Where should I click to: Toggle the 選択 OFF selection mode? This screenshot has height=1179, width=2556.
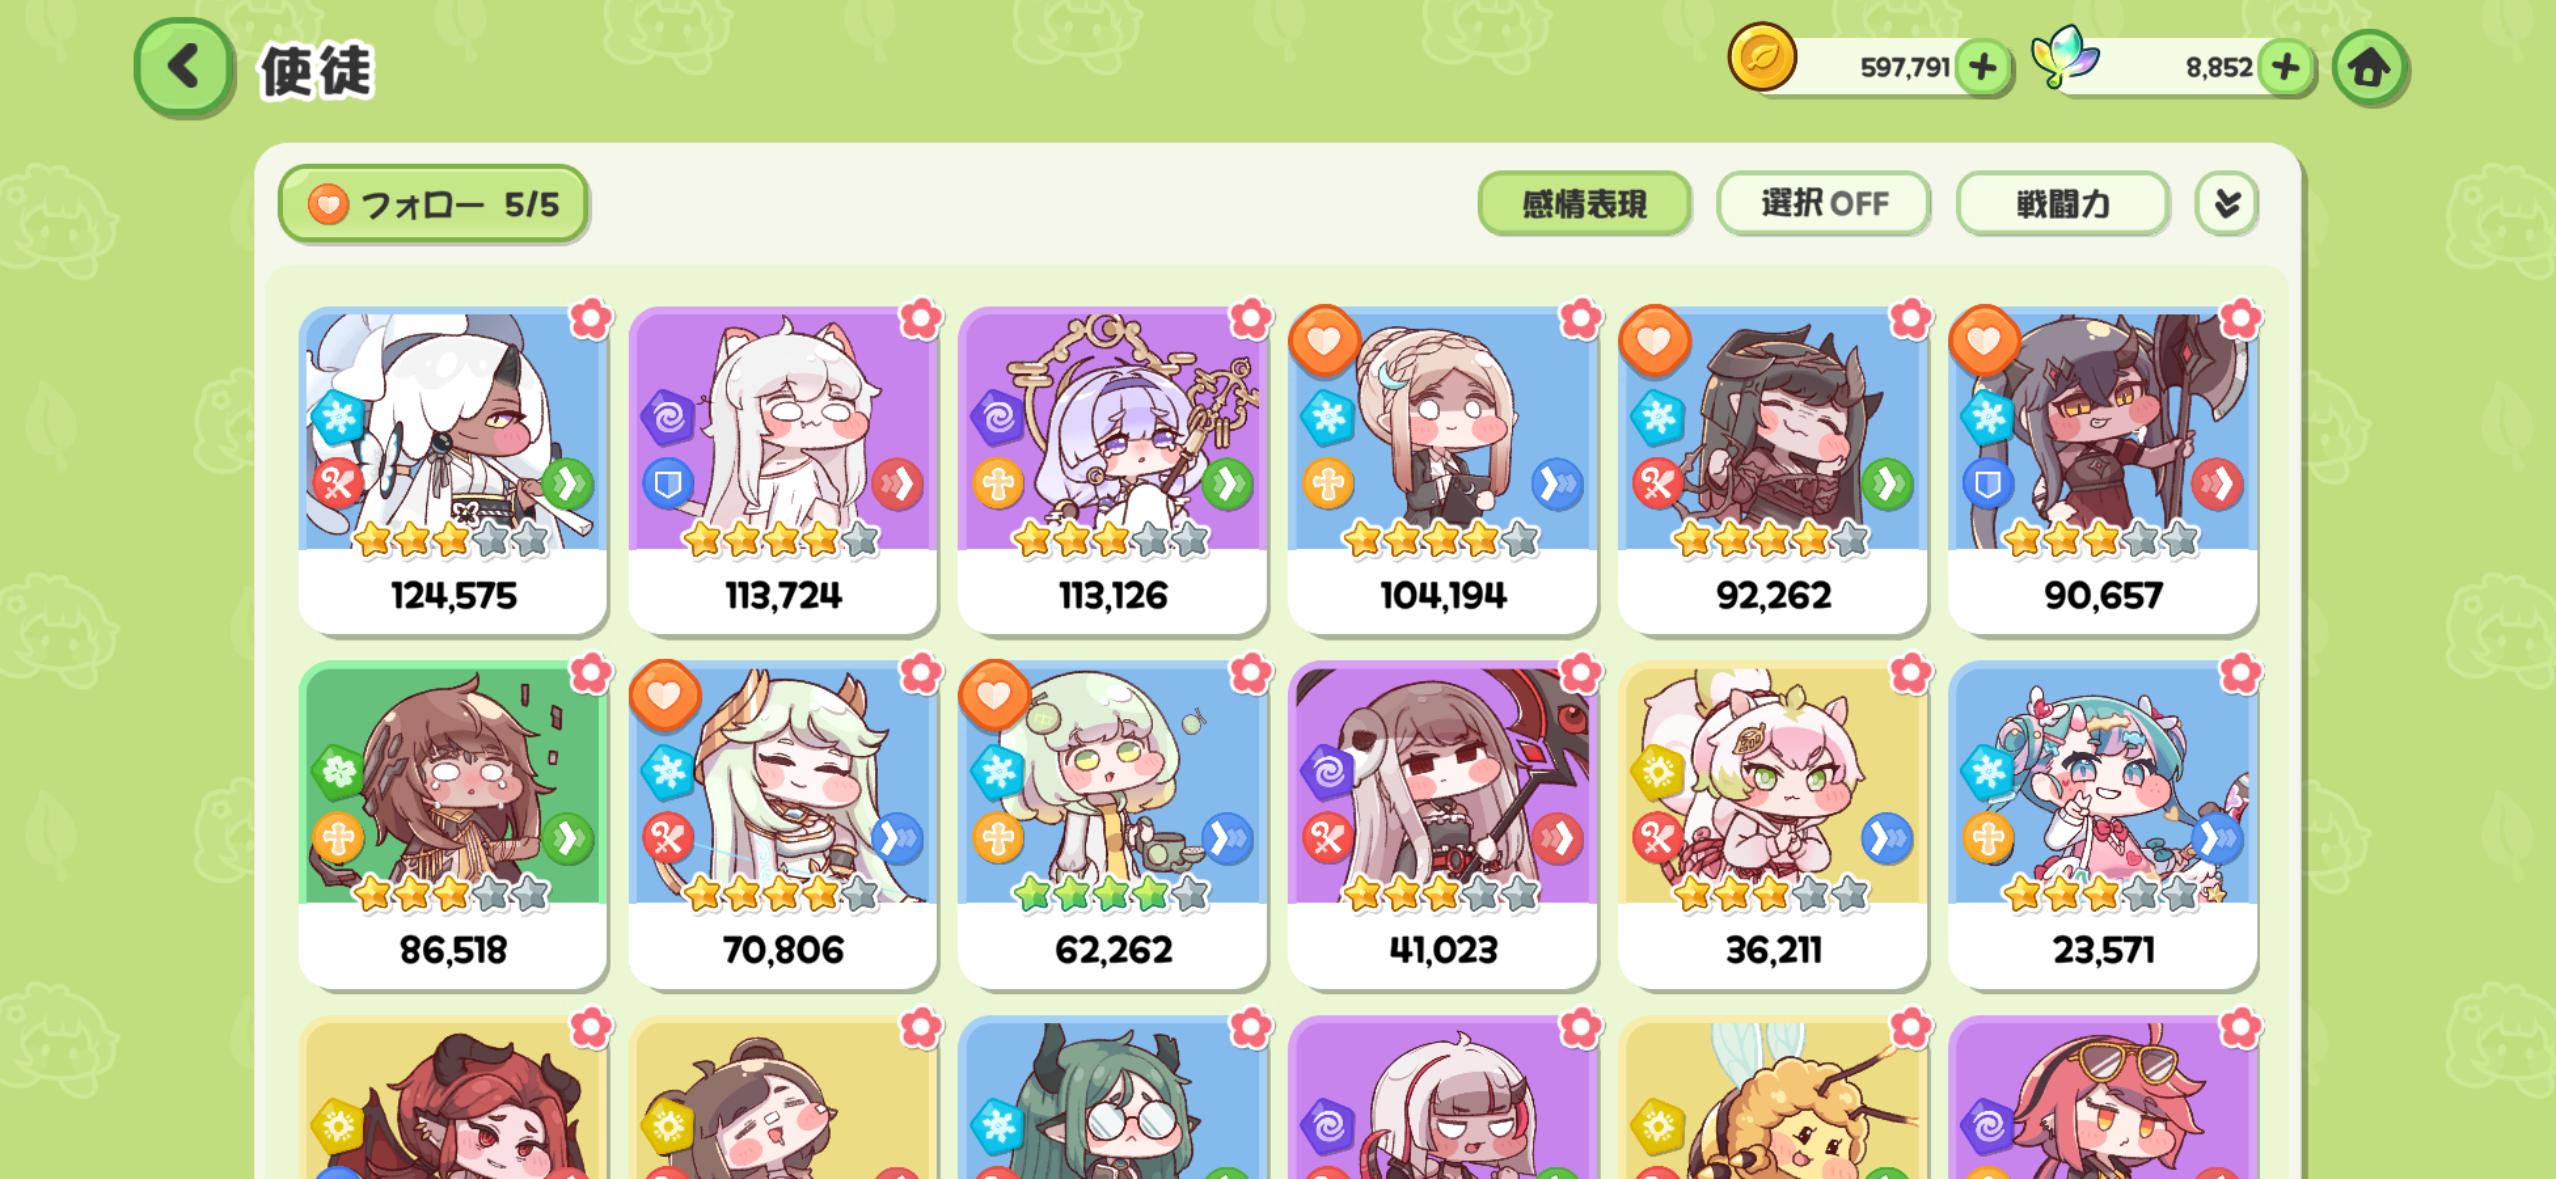click(x=1824, y=204)
